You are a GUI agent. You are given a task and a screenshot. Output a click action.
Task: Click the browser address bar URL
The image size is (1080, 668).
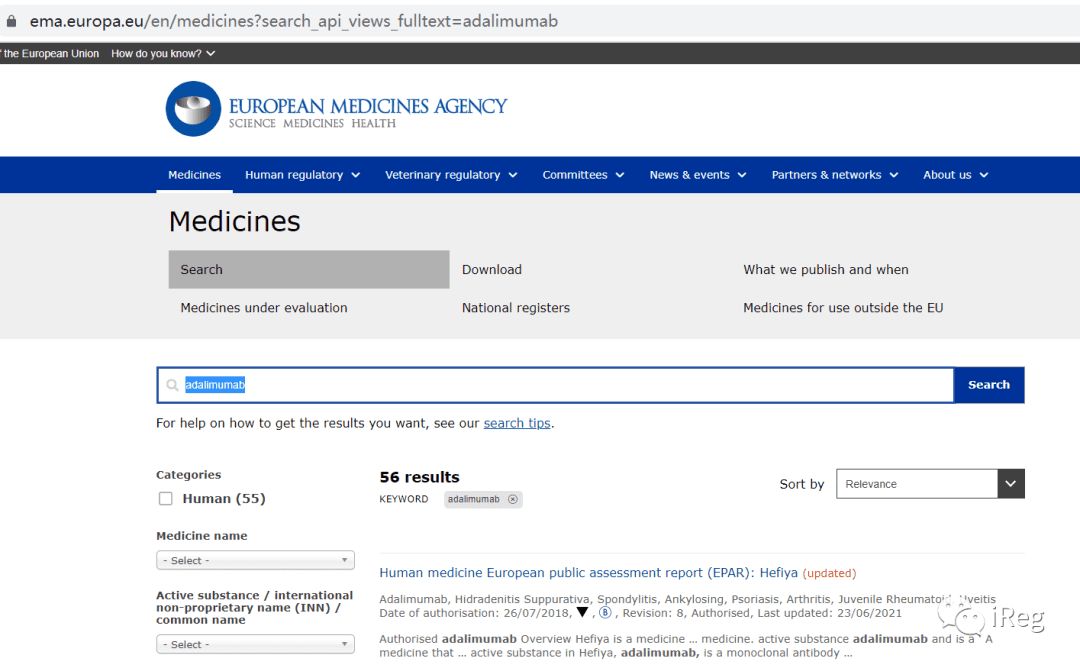click(293, 21)
